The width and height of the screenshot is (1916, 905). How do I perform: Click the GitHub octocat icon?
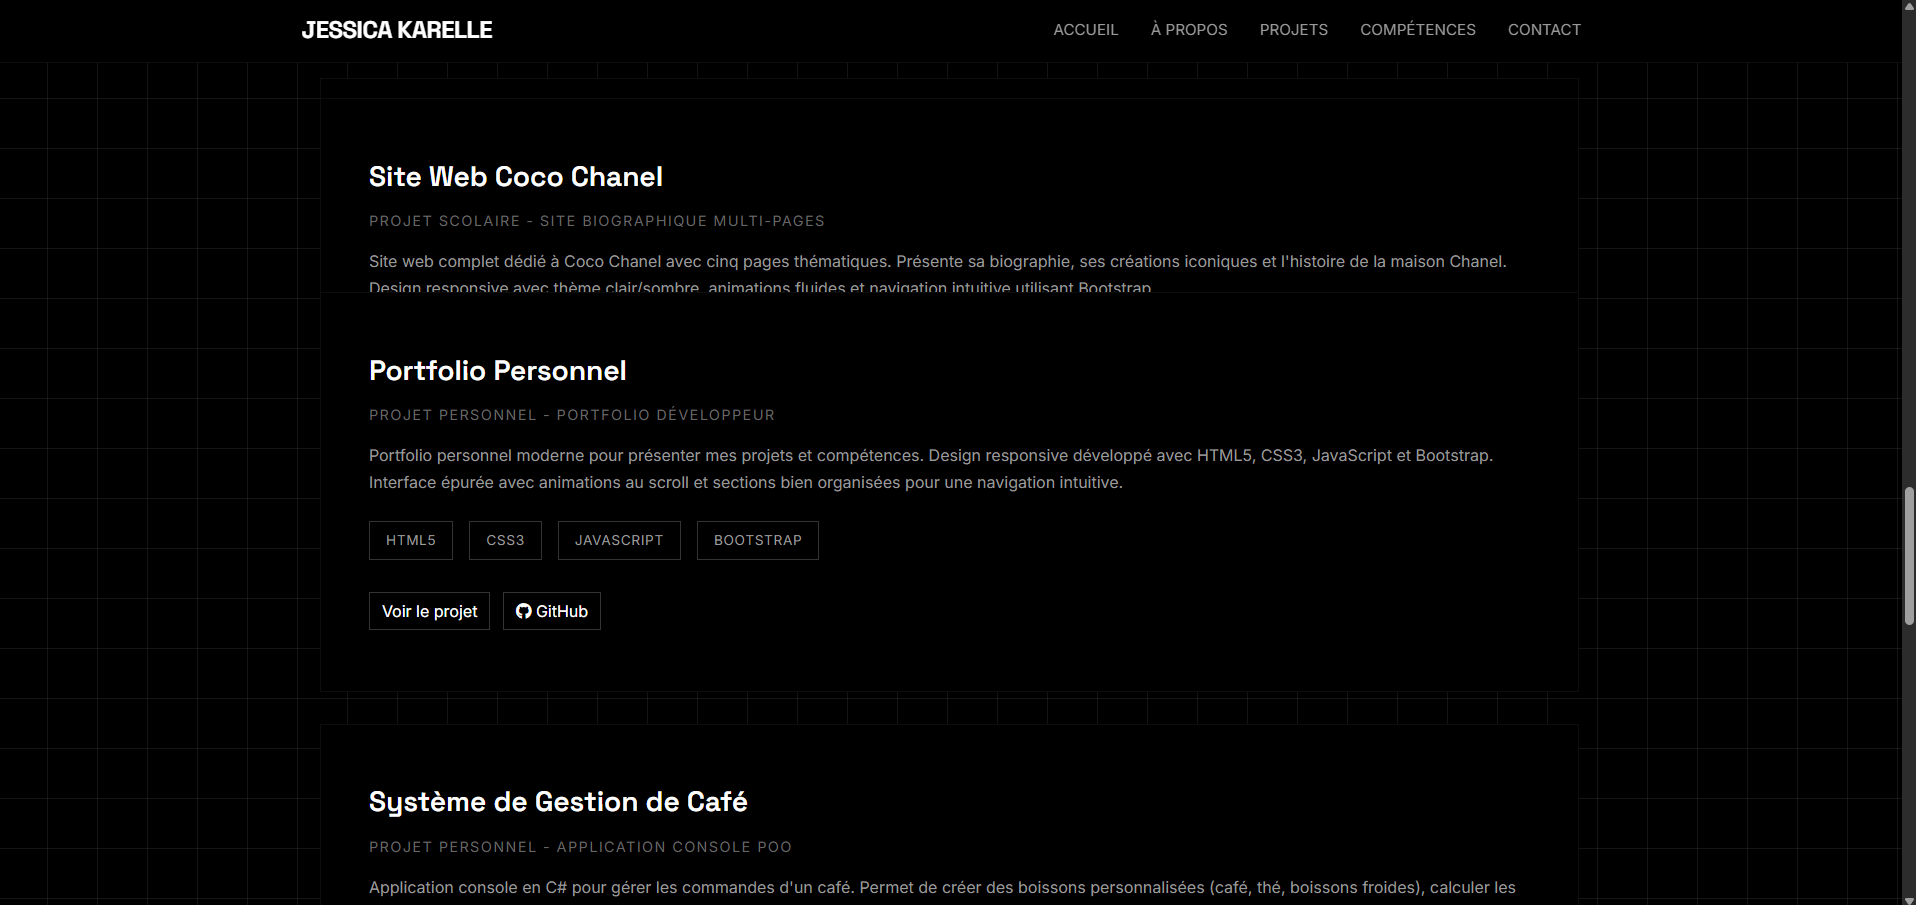click(523, 611)
